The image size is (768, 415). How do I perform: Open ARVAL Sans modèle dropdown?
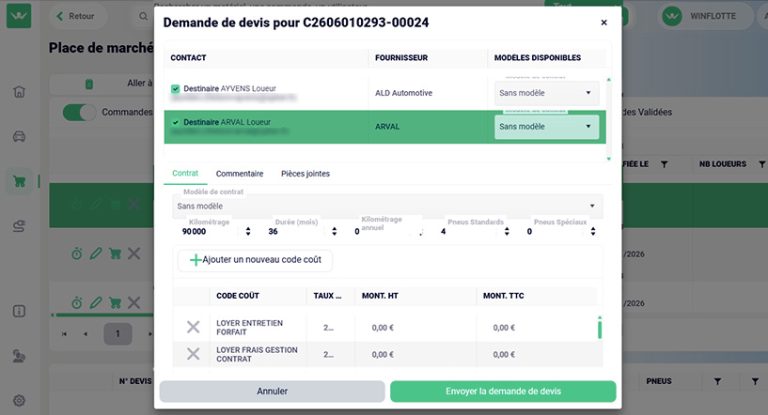click(547, 127)
